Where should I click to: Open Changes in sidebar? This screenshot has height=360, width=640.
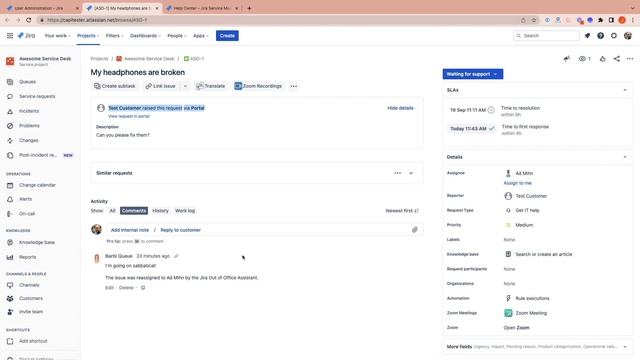click(29, 140)
